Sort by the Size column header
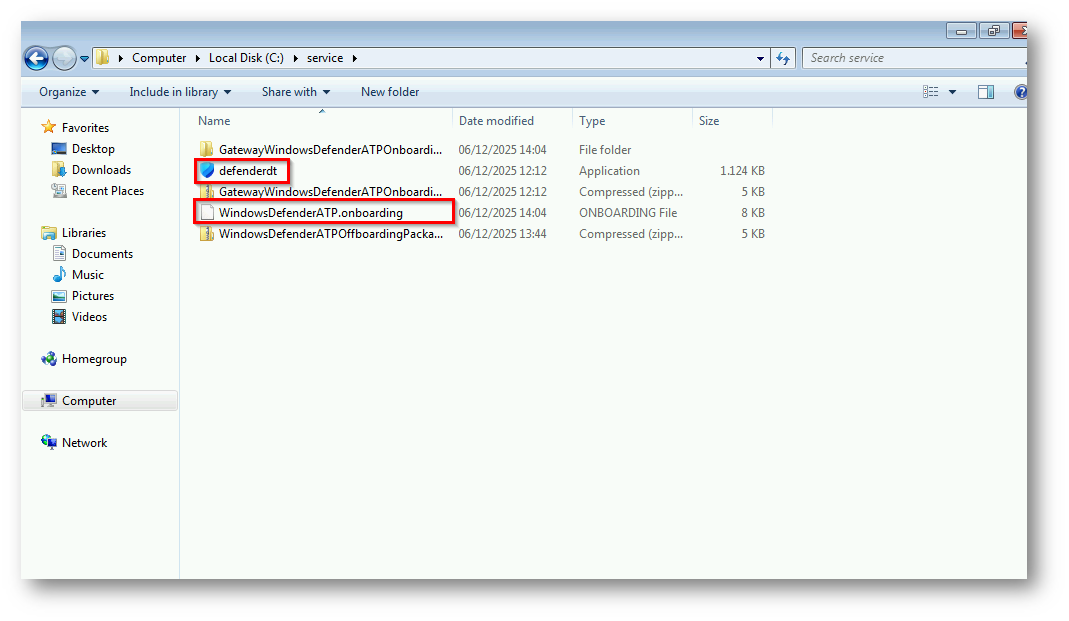 pyautogui.click(x=709, y=121)
